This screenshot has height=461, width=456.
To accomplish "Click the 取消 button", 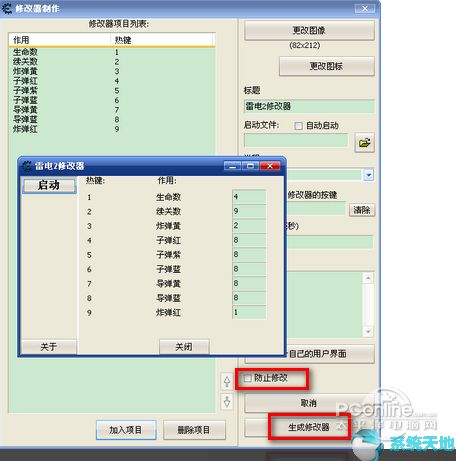I will click(x=309, y=403).
